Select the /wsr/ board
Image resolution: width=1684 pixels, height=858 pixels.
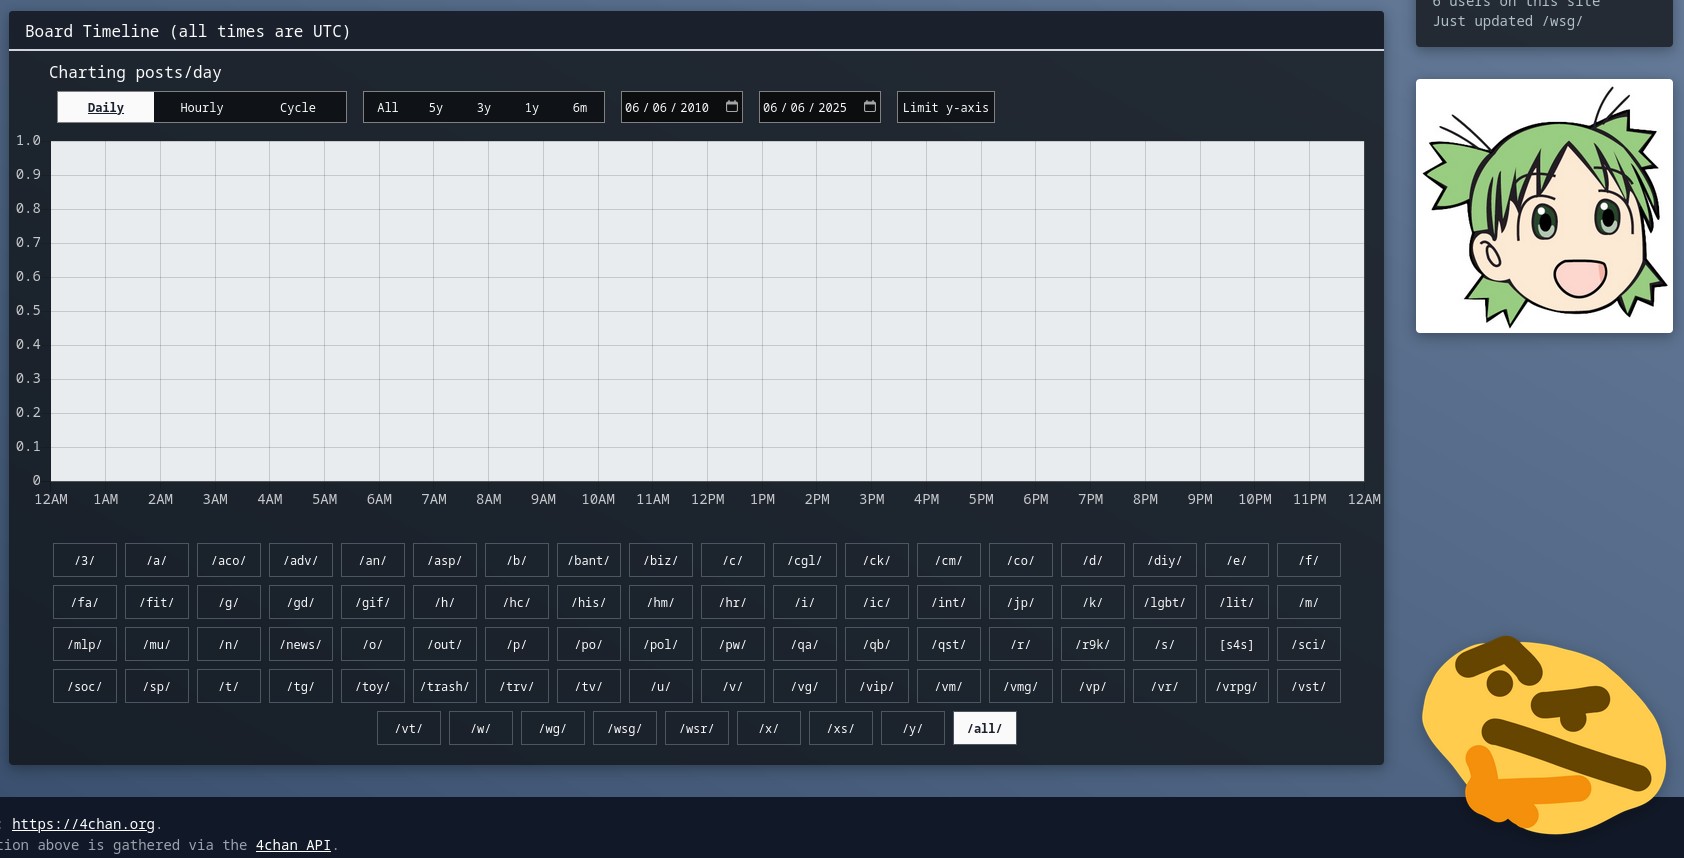(x=697, y=728)
